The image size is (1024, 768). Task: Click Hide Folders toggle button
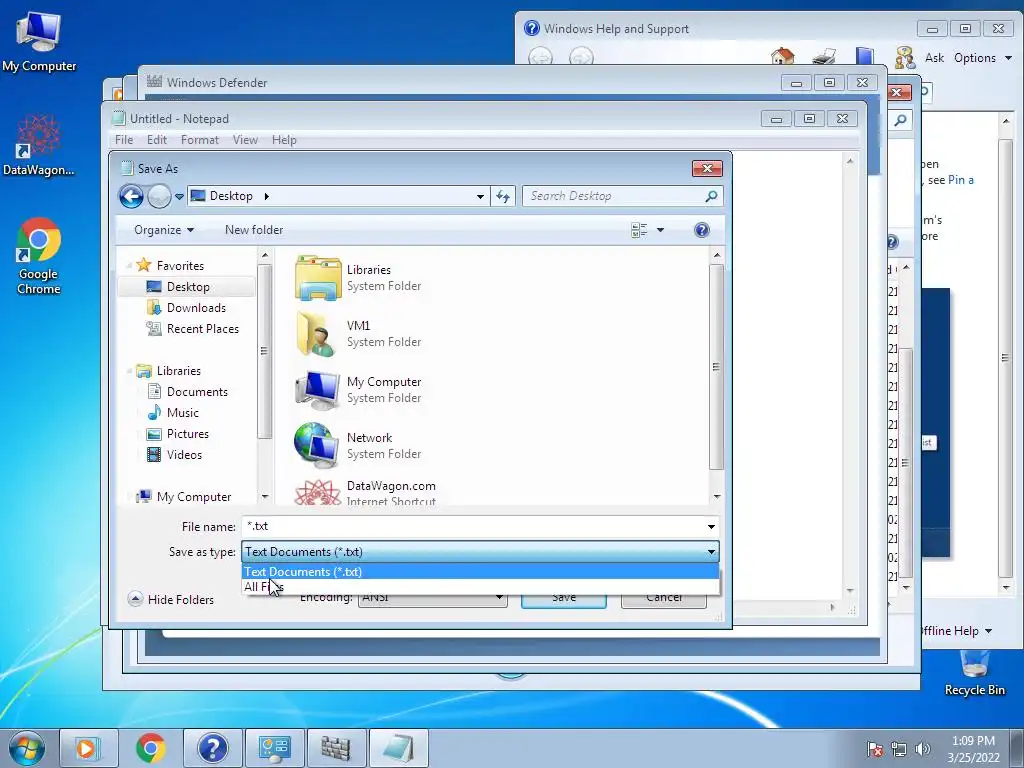tap(171, 600)
